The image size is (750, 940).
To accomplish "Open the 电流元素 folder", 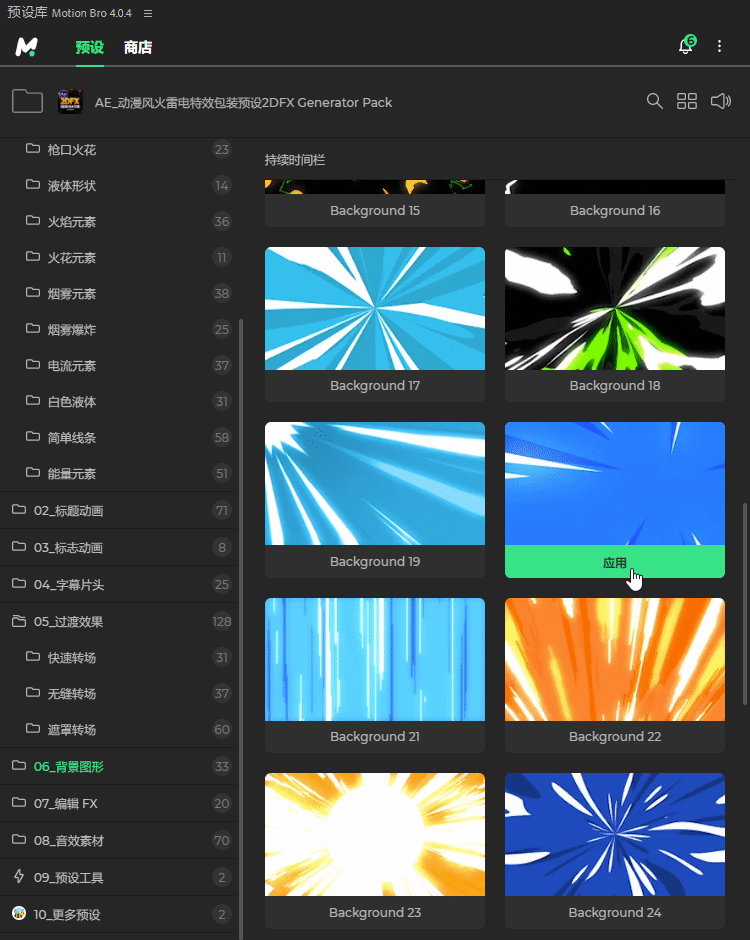I will click(119, 365).
